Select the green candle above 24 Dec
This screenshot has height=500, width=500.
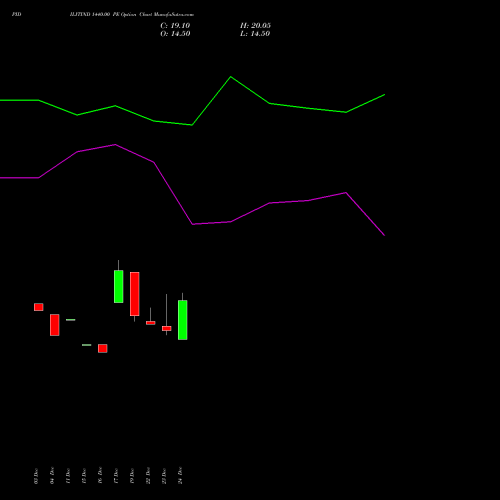click(183, 320)
